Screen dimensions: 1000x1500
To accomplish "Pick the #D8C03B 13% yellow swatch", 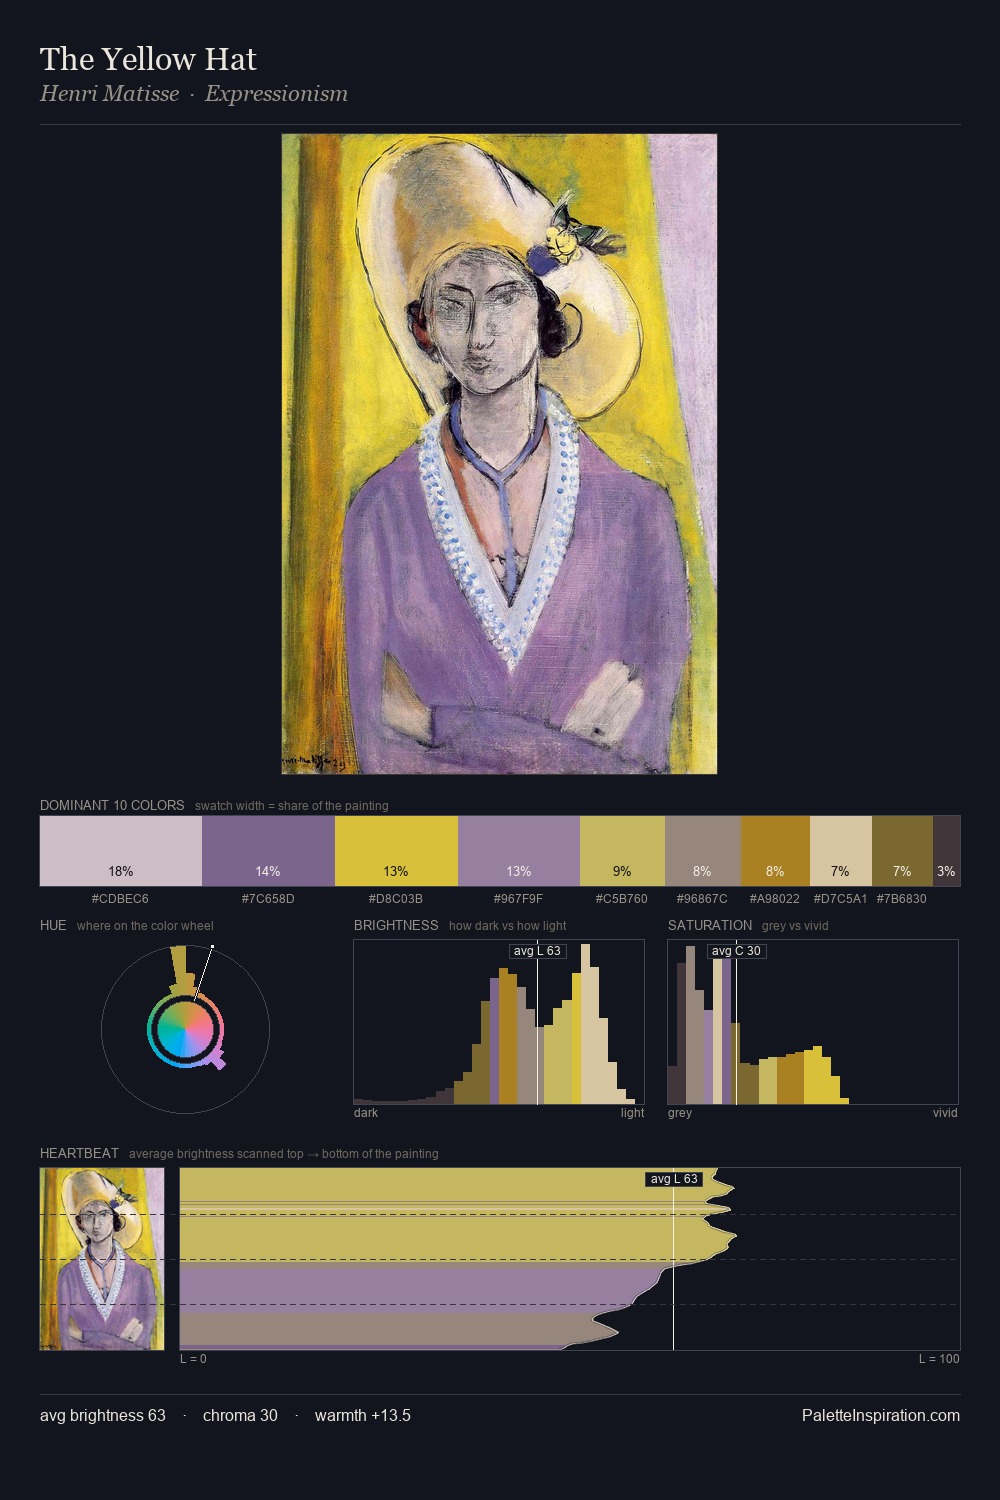I will pos(396,851).
